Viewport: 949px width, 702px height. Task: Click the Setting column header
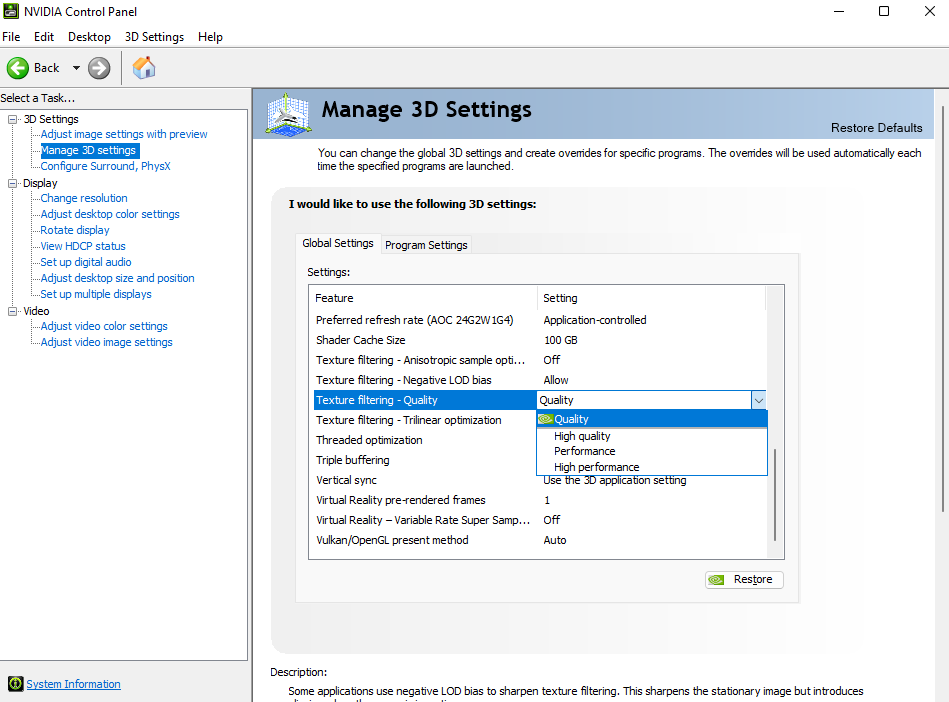point(560,298)
